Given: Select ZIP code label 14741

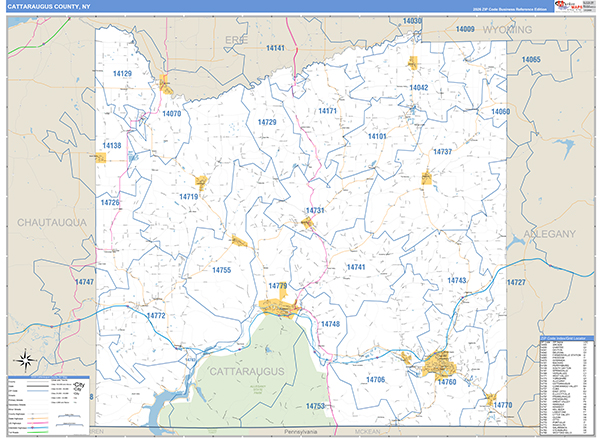Looking at the screenshot, I should [x=356, y=268].
